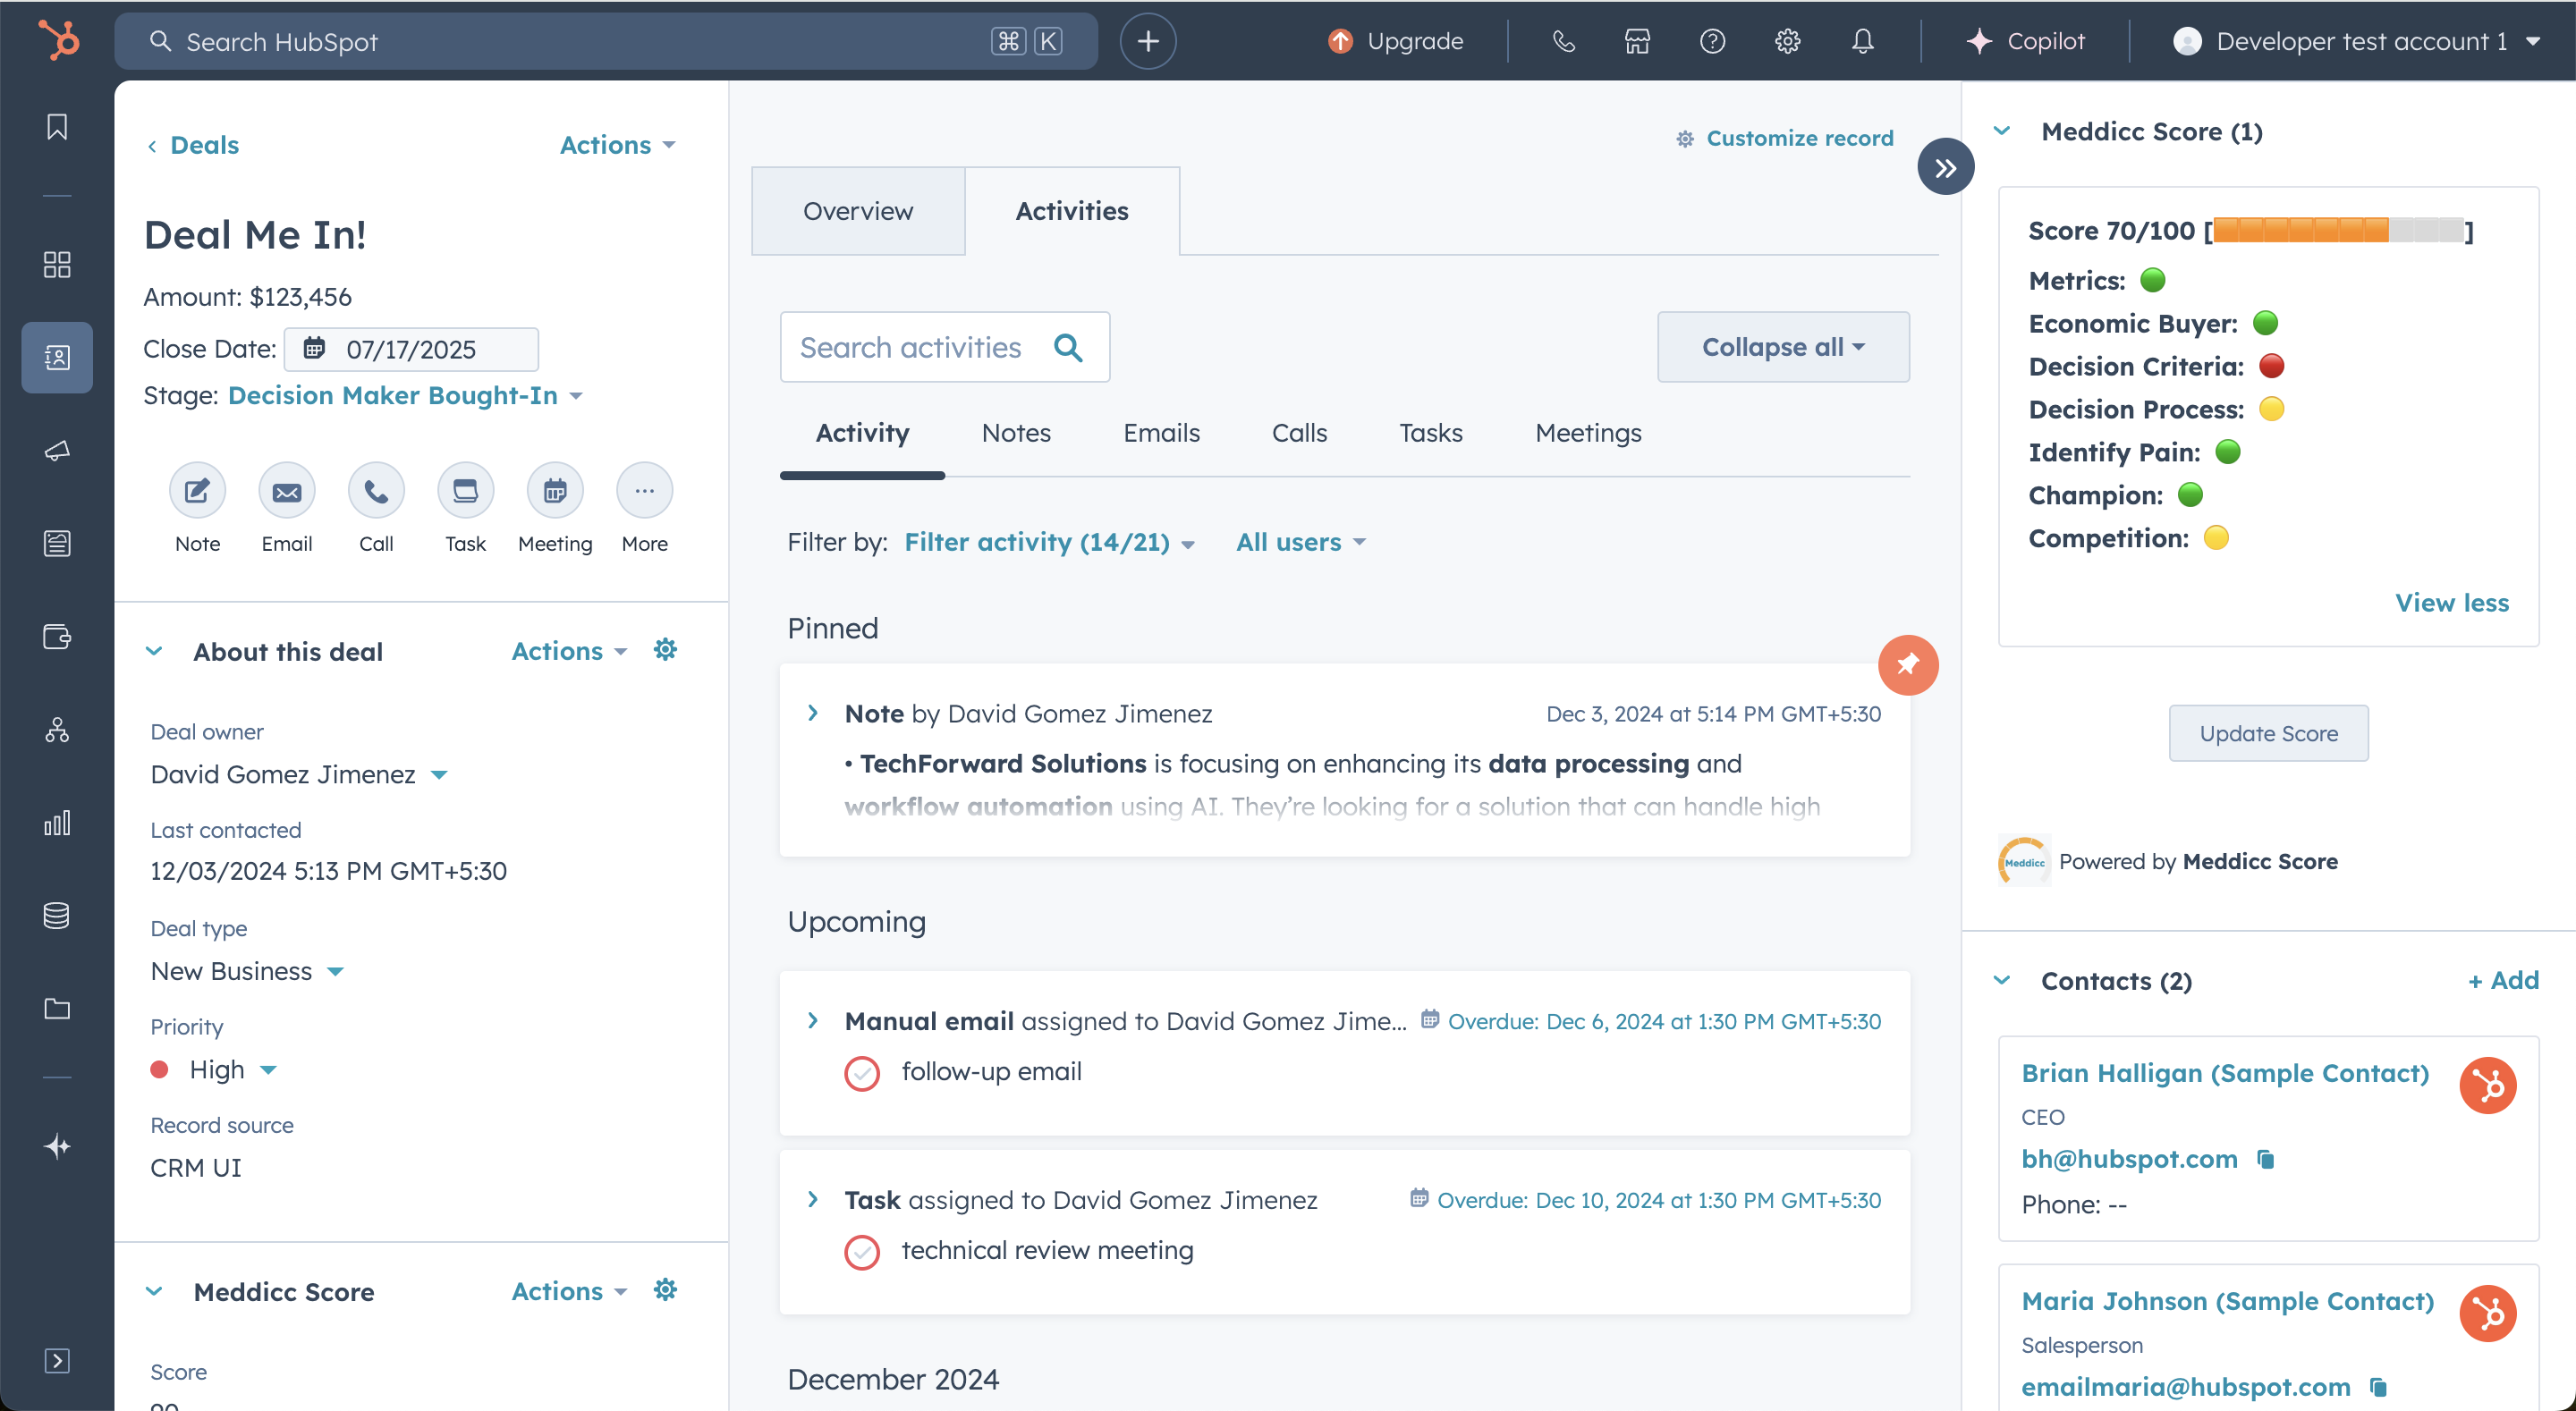The width and height of the screenshot is (2576, 1411).
Task: Open the Content icon in sidebar
Action: tap(57, 543)
